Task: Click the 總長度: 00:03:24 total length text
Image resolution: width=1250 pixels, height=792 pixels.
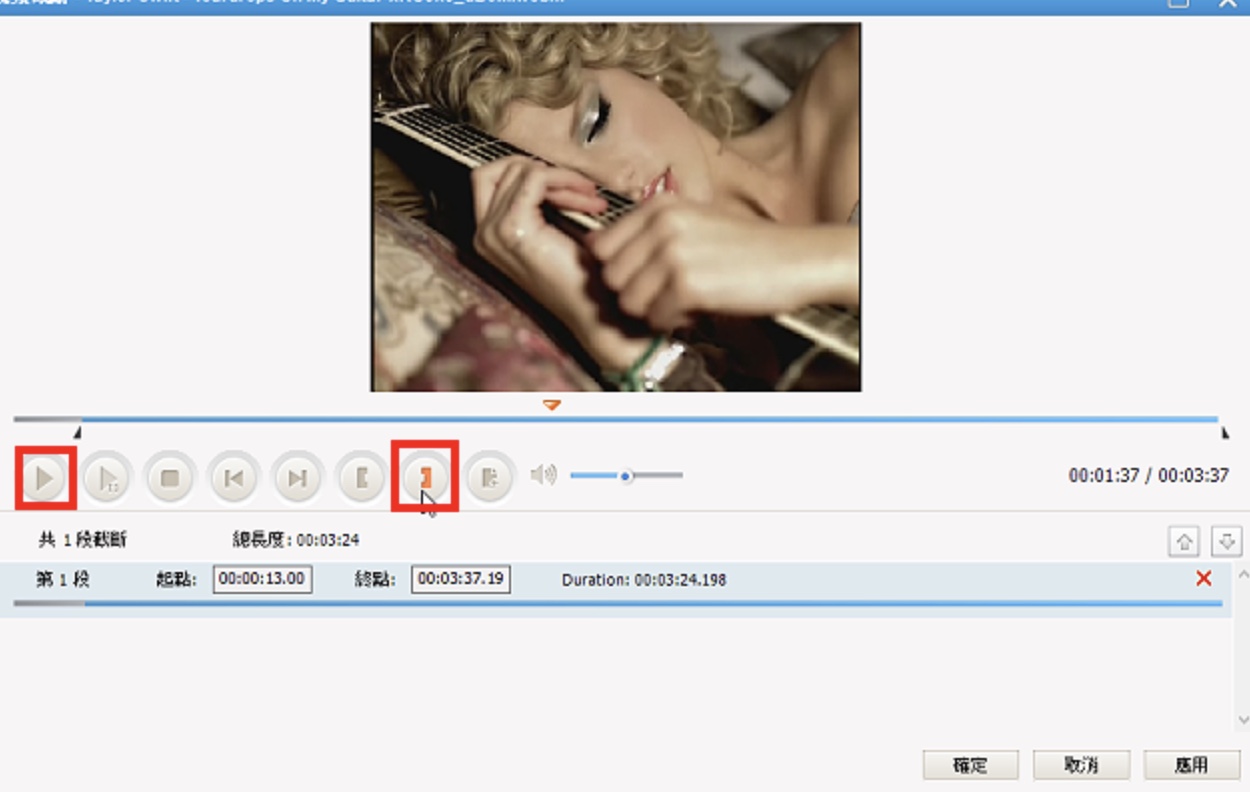Action: 296,540
